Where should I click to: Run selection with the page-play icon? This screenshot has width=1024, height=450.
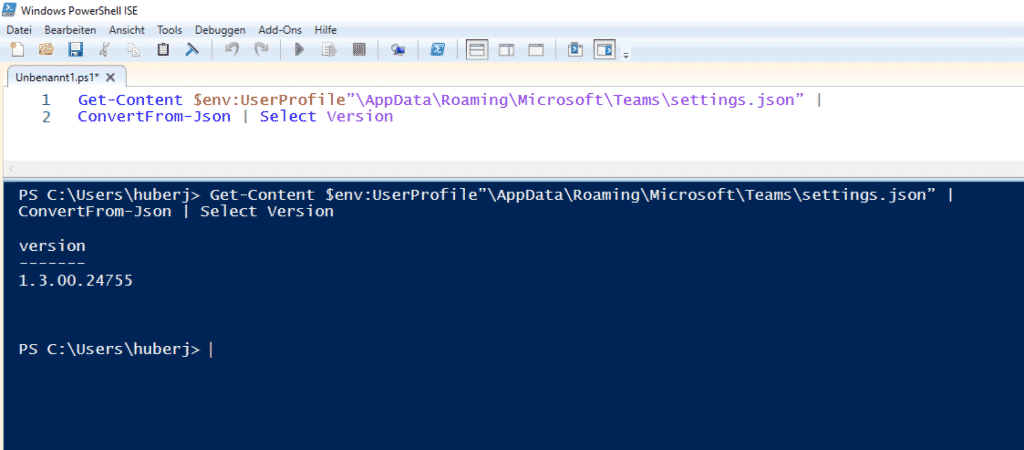coord(330,50)
